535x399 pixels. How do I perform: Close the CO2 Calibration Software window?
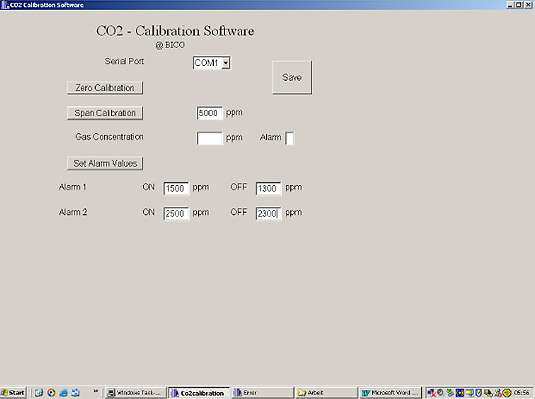point(527,5)
